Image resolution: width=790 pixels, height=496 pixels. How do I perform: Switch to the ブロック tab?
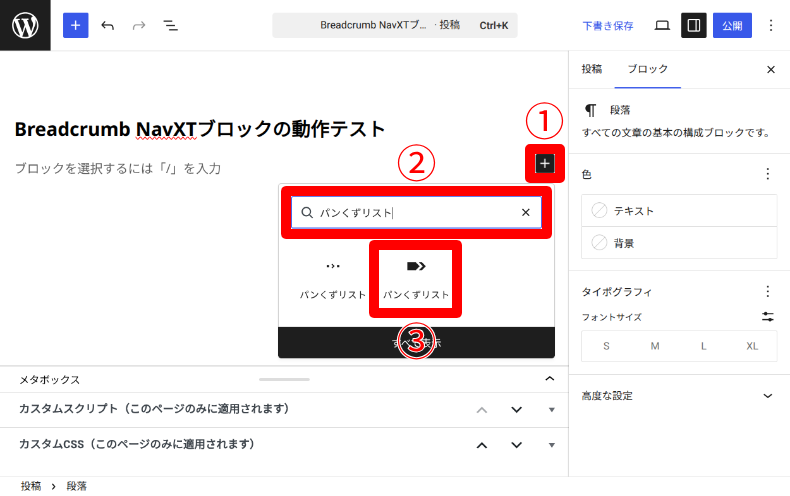click(x=647, y=69)
